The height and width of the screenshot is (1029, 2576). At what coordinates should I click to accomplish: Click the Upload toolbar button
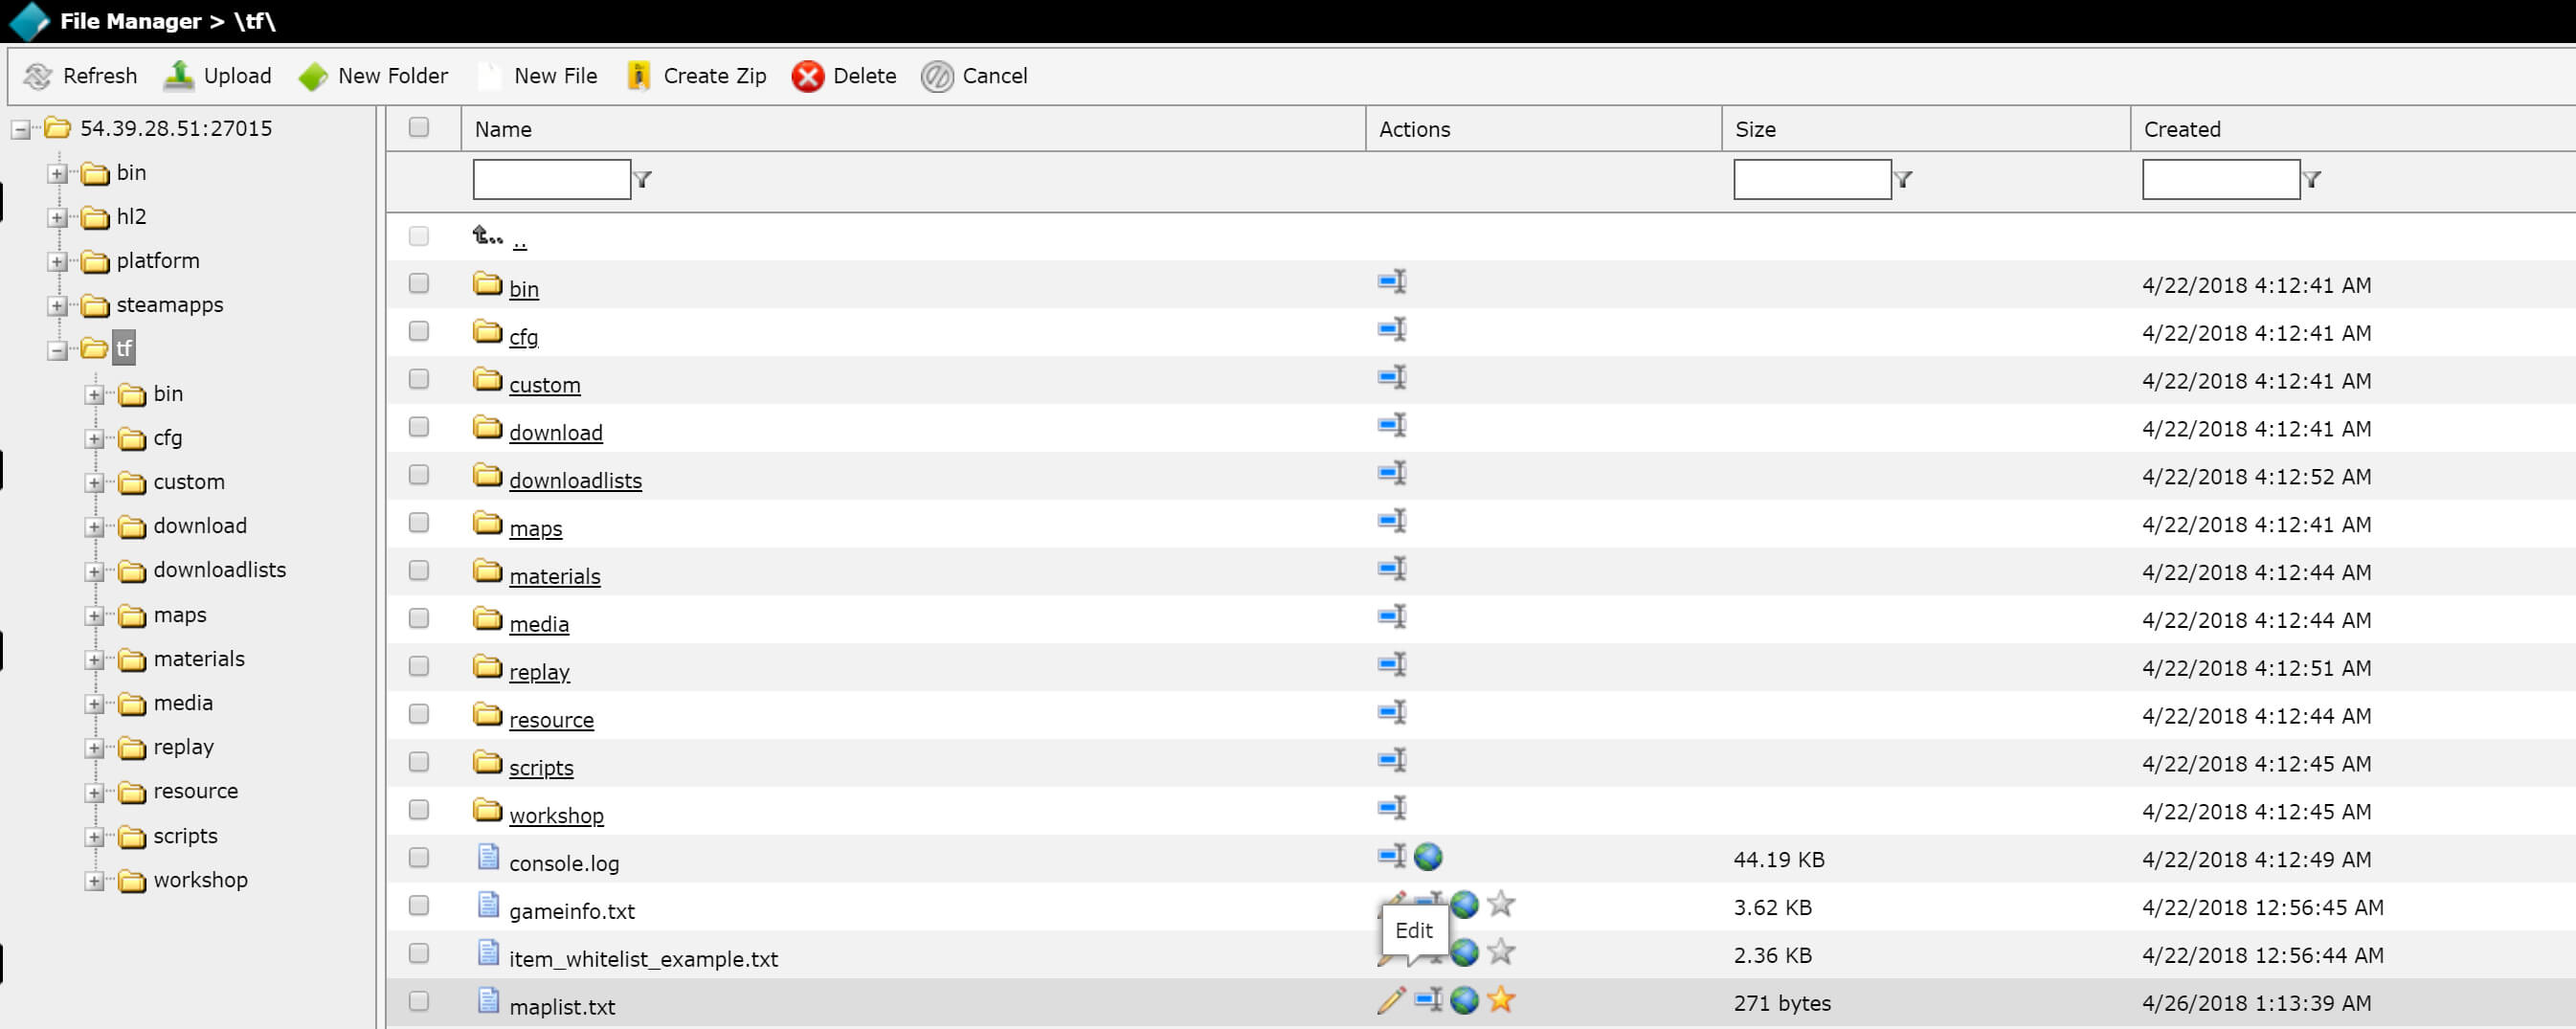(x=217, y=76)
